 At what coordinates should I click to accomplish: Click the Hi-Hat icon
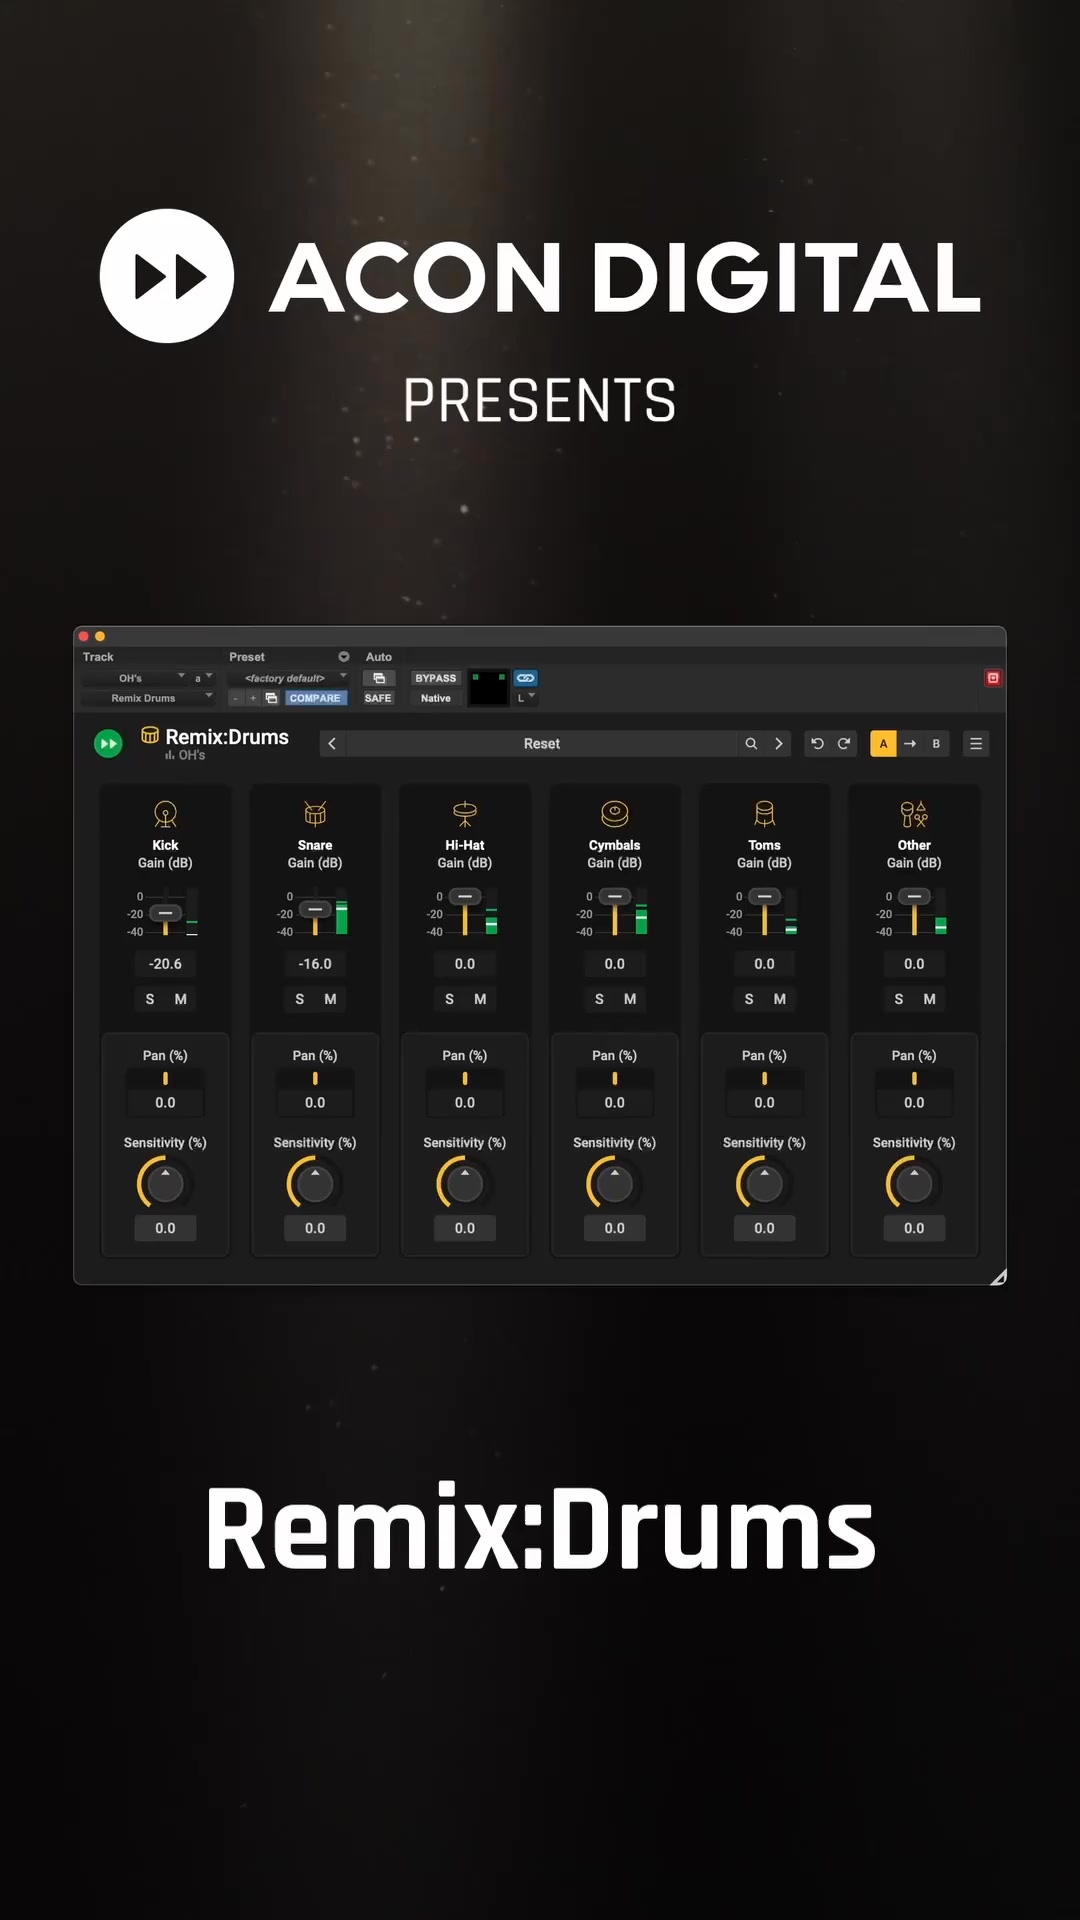point(465,814)
